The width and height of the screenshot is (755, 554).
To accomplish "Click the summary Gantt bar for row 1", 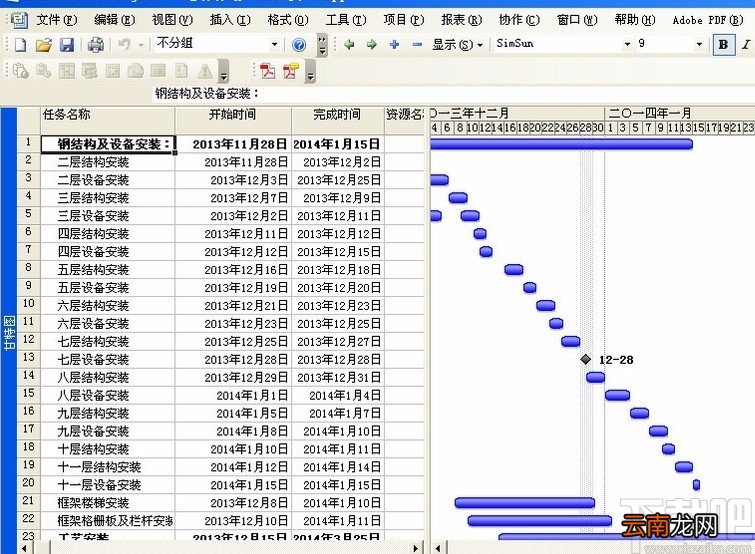I will [561, 143].
